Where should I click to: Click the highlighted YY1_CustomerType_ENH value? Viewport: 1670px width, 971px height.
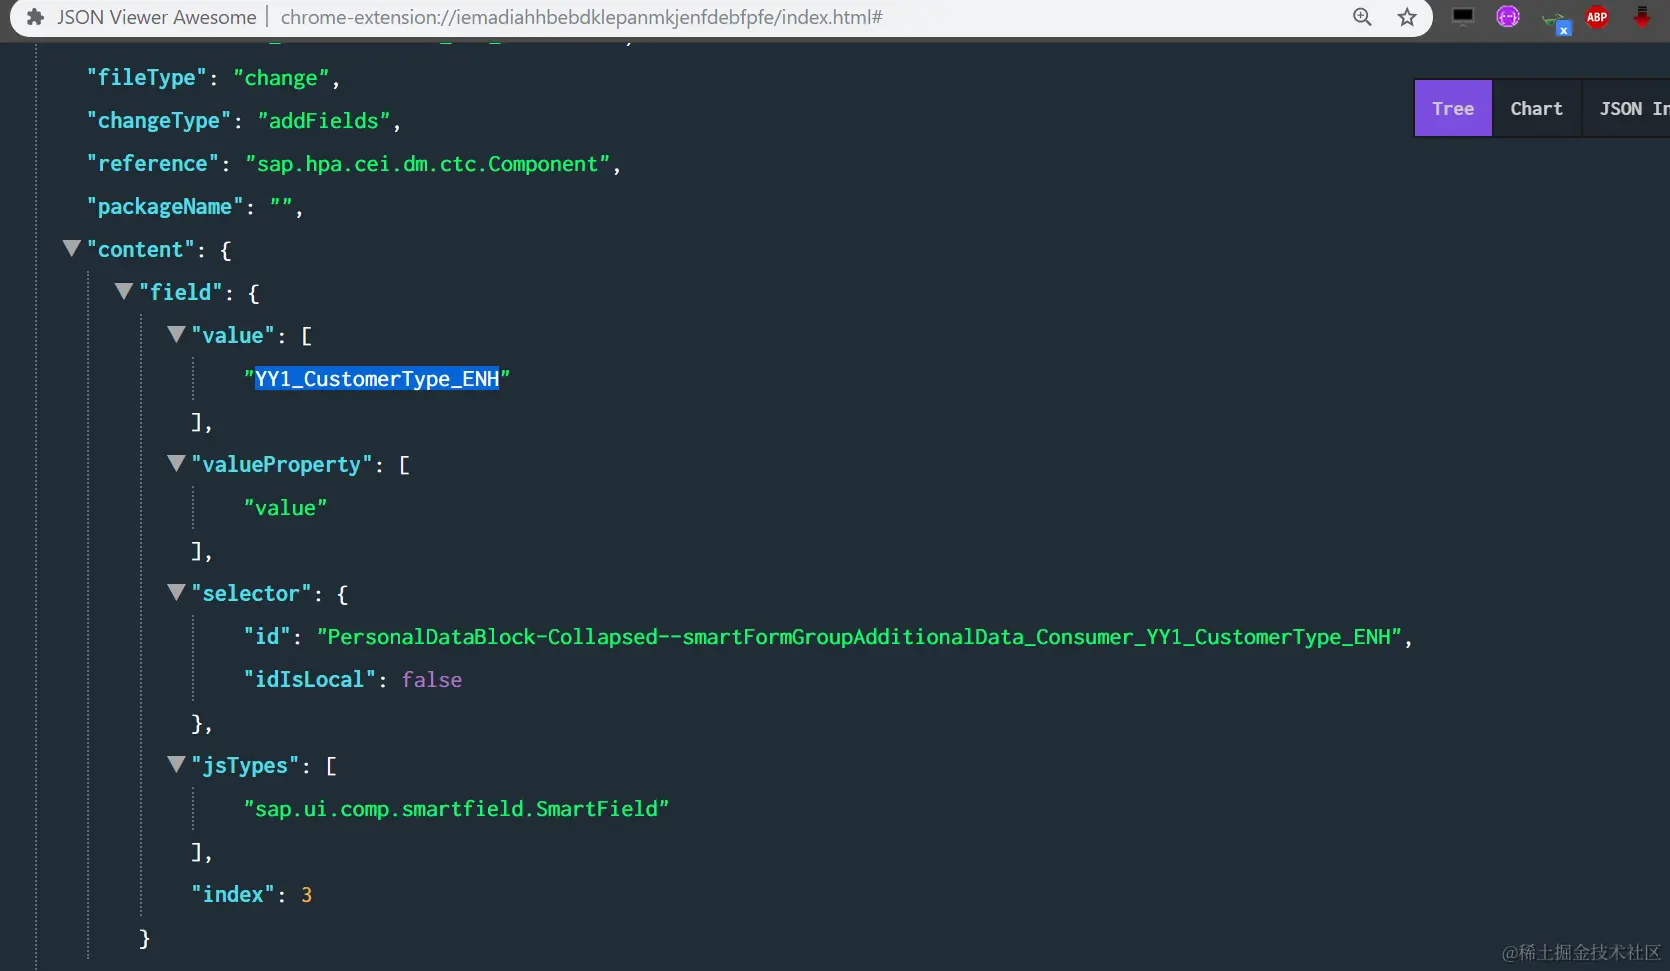point(377,379)
